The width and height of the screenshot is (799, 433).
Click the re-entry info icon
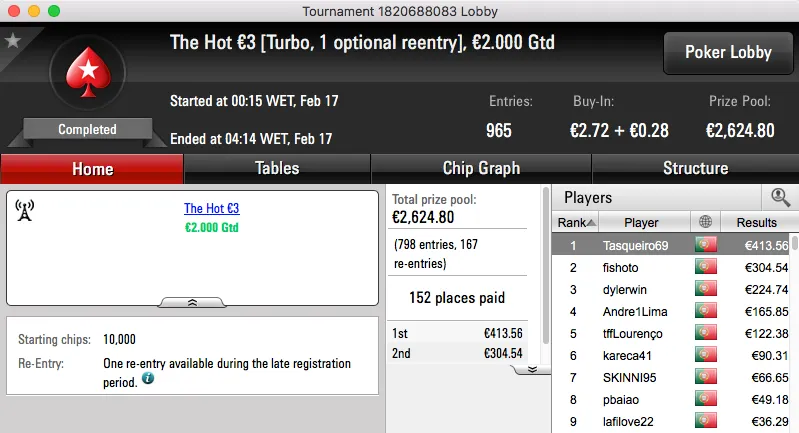pos(148,379)
